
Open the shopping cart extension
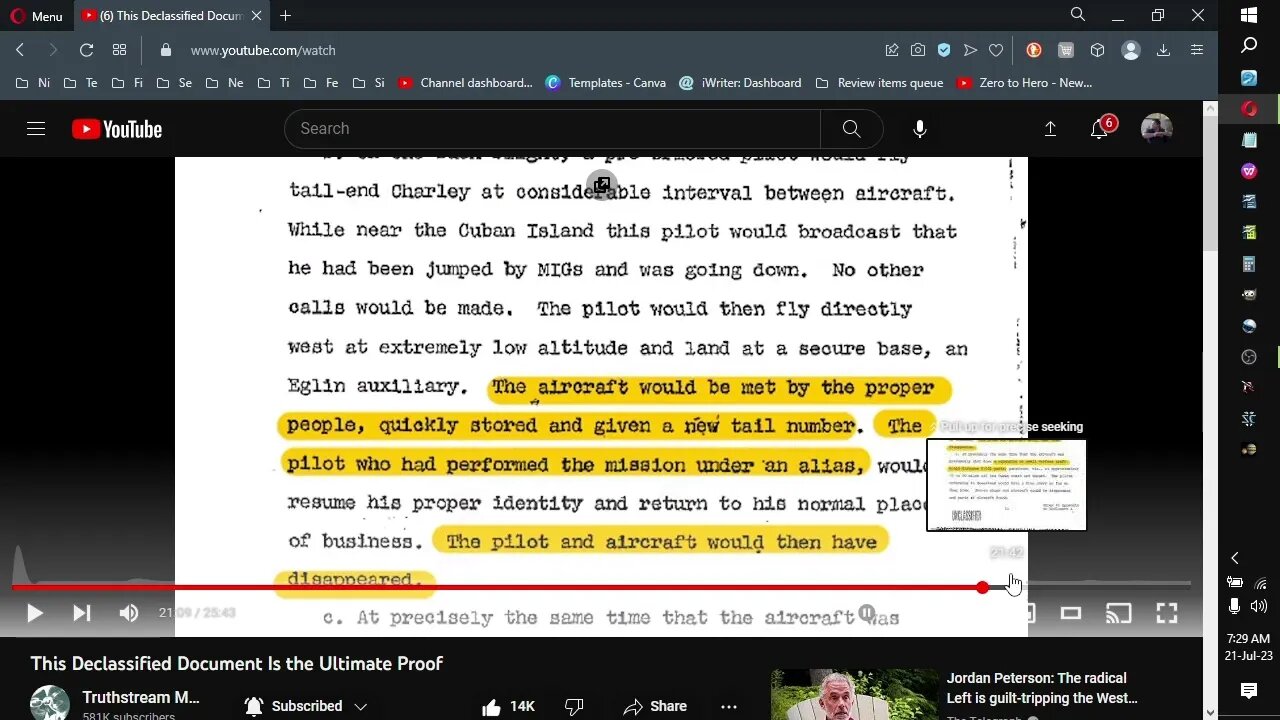point(1066,50)
